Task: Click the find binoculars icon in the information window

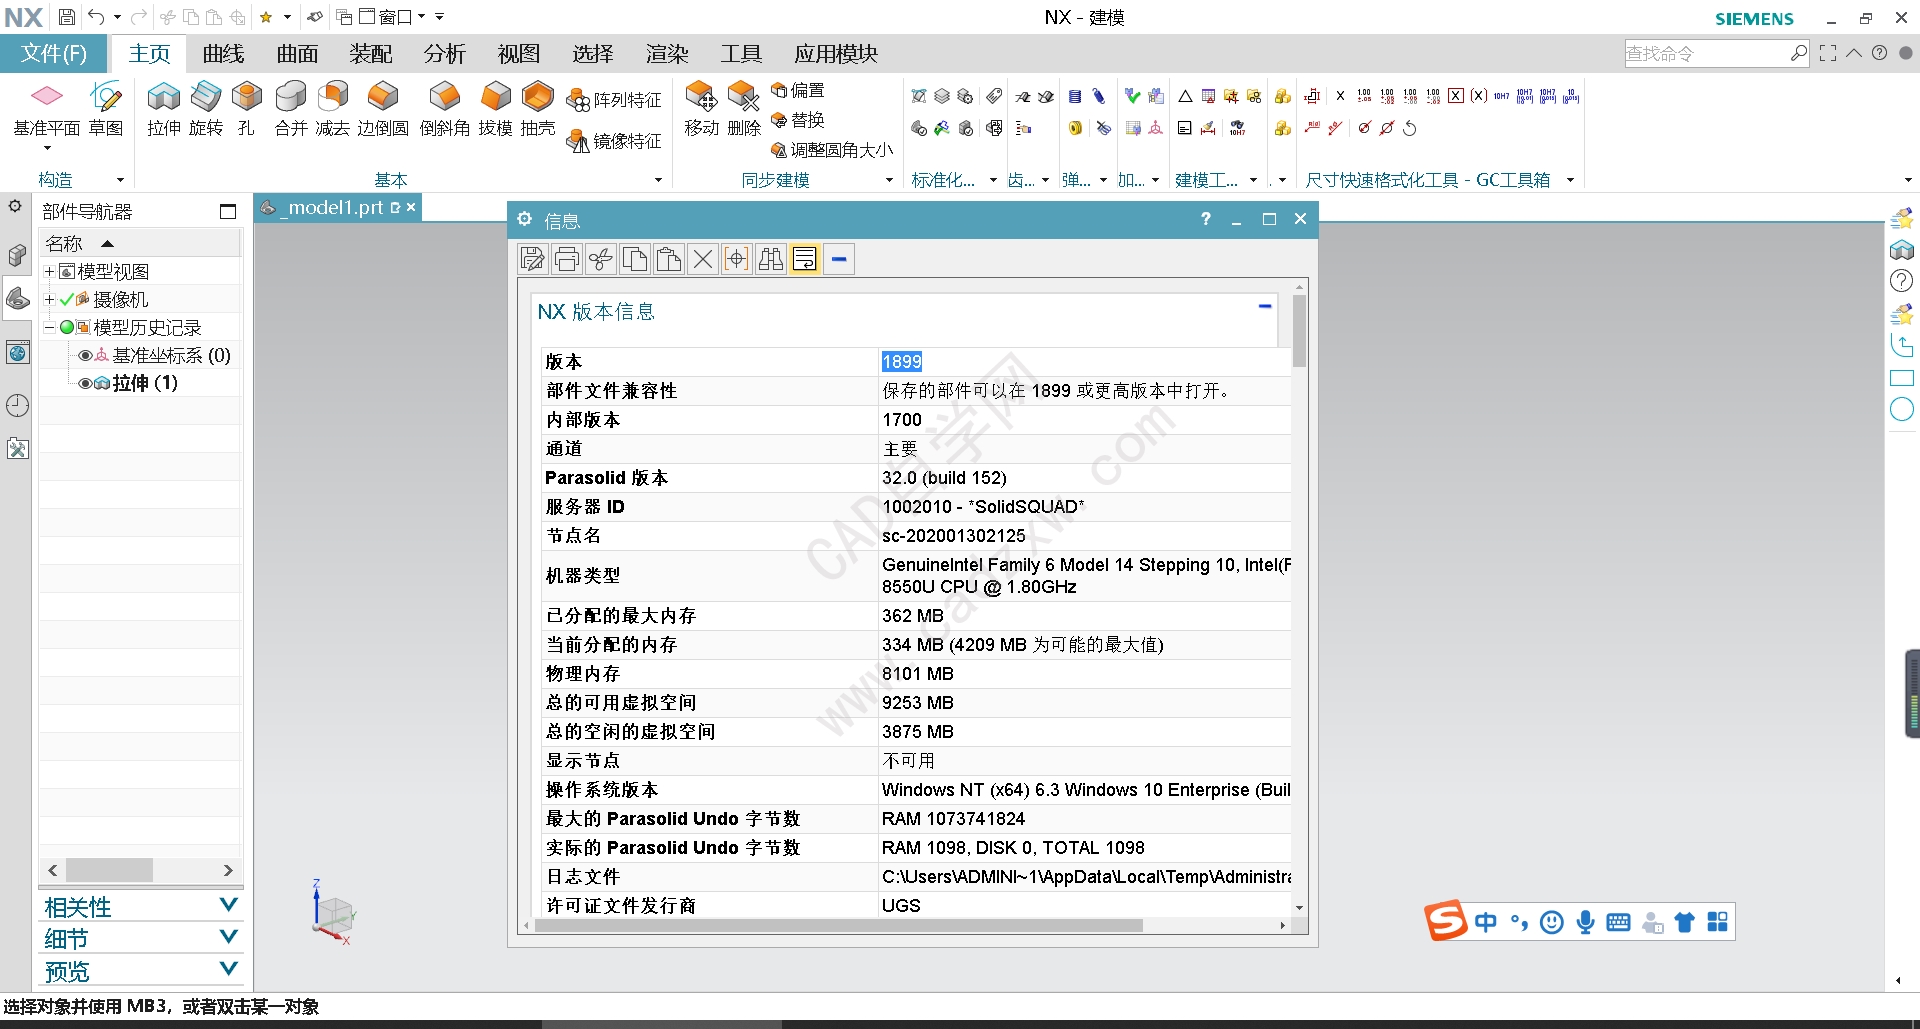Action: [x=771, y=260]
